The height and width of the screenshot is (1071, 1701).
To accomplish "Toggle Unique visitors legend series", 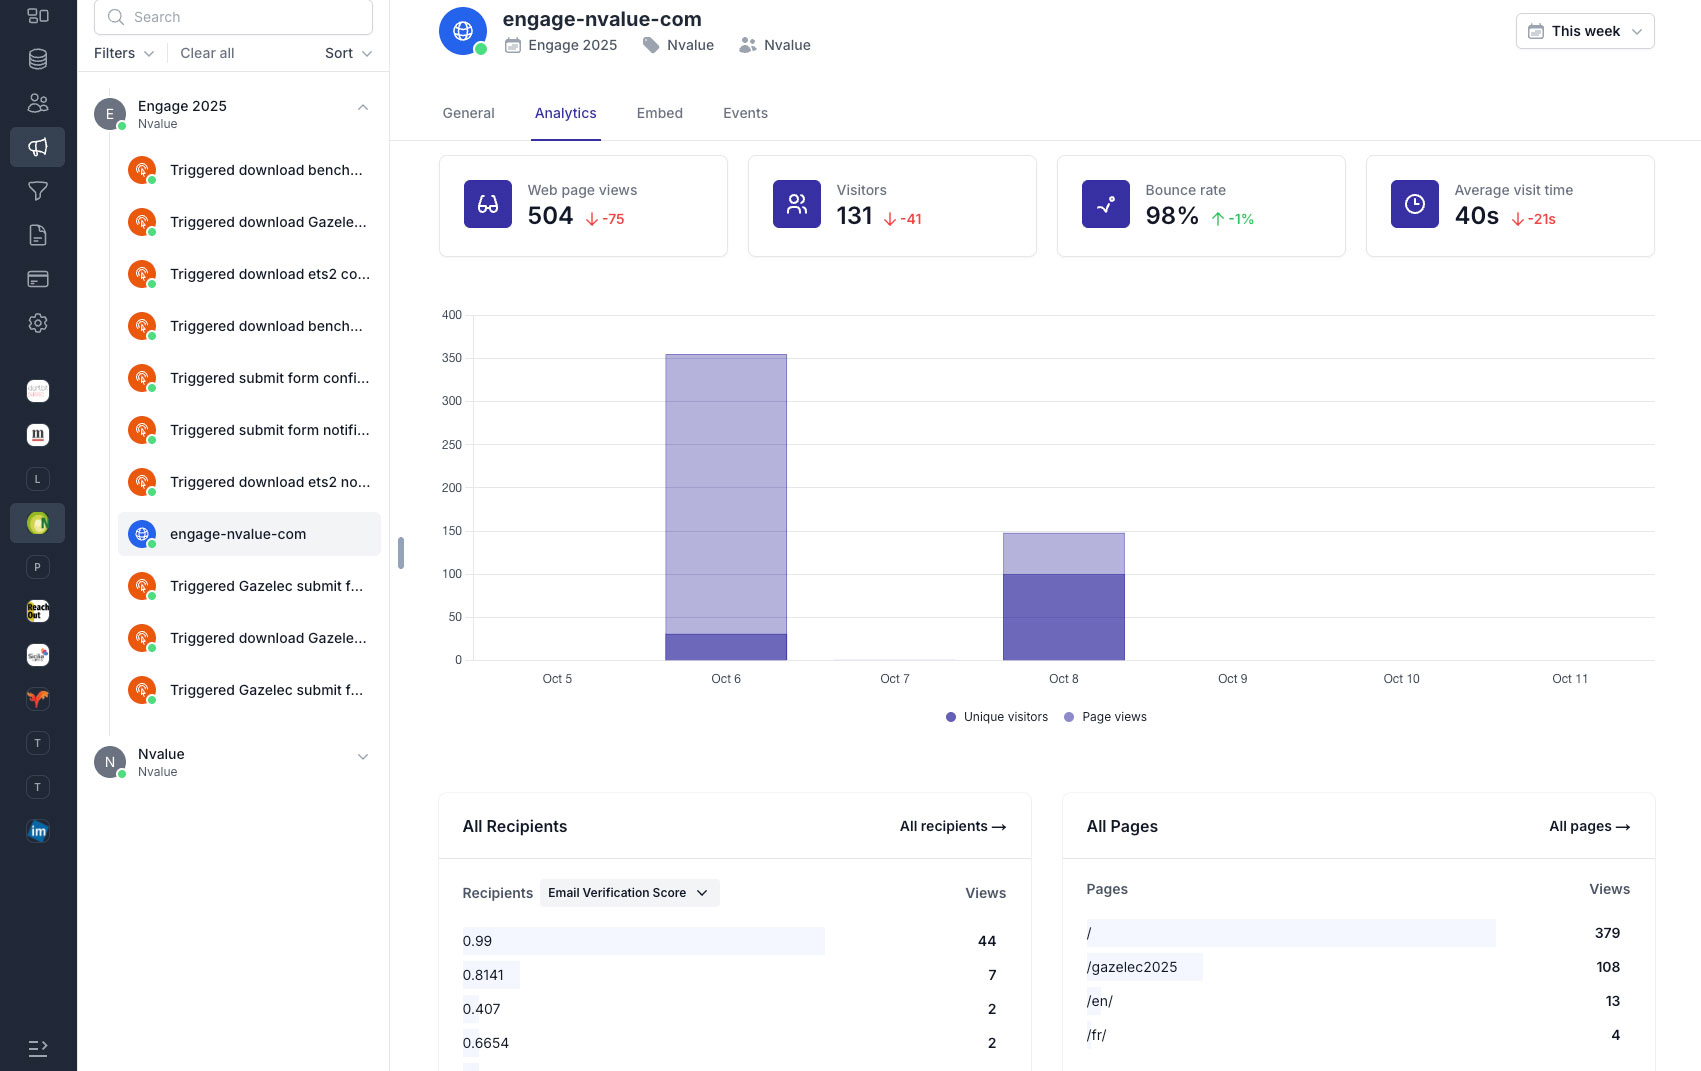I will 997,717.
